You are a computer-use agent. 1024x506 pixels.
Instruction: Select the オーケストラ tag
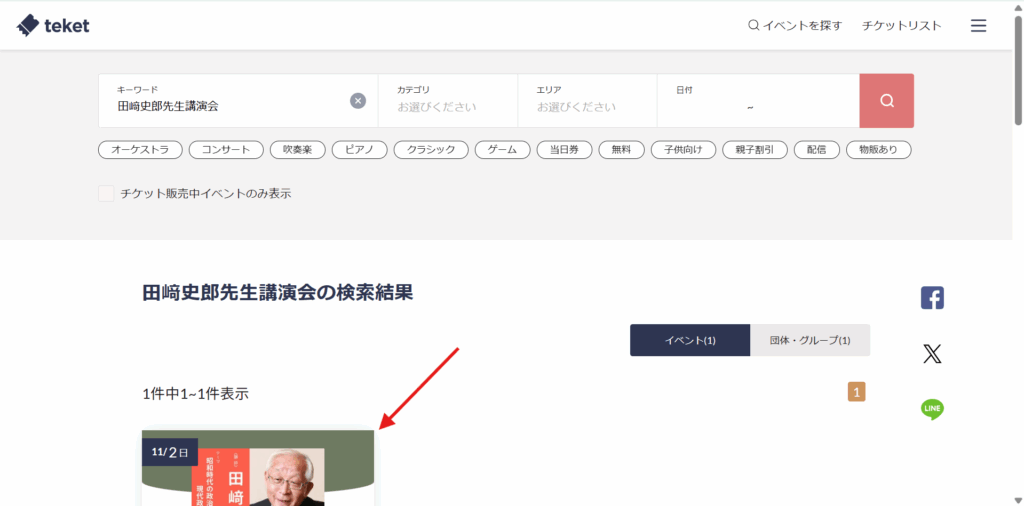[140, 150]
